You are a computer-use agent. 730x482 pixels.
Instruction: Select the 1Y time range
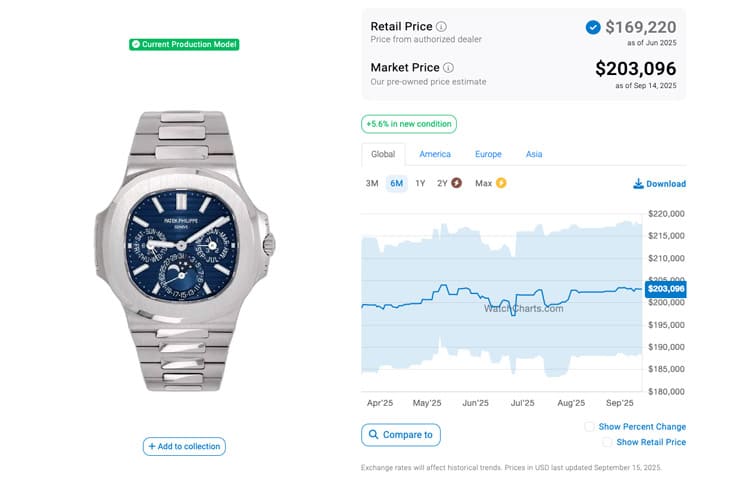(420, 183)
